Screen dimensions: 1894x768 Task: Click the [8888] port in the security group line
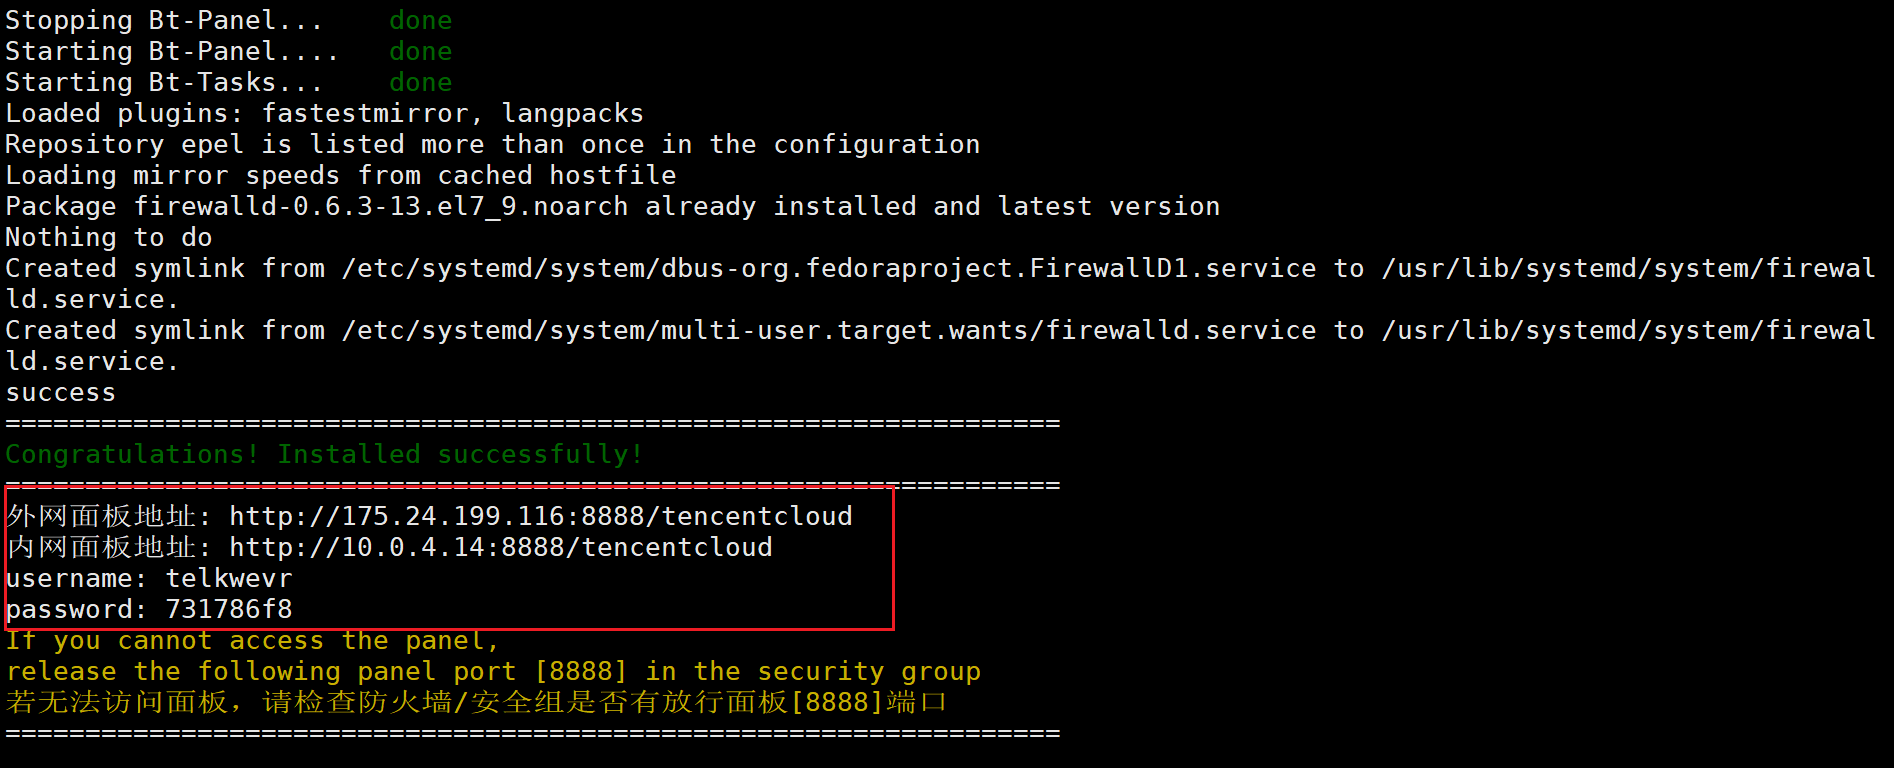[581, 671]
